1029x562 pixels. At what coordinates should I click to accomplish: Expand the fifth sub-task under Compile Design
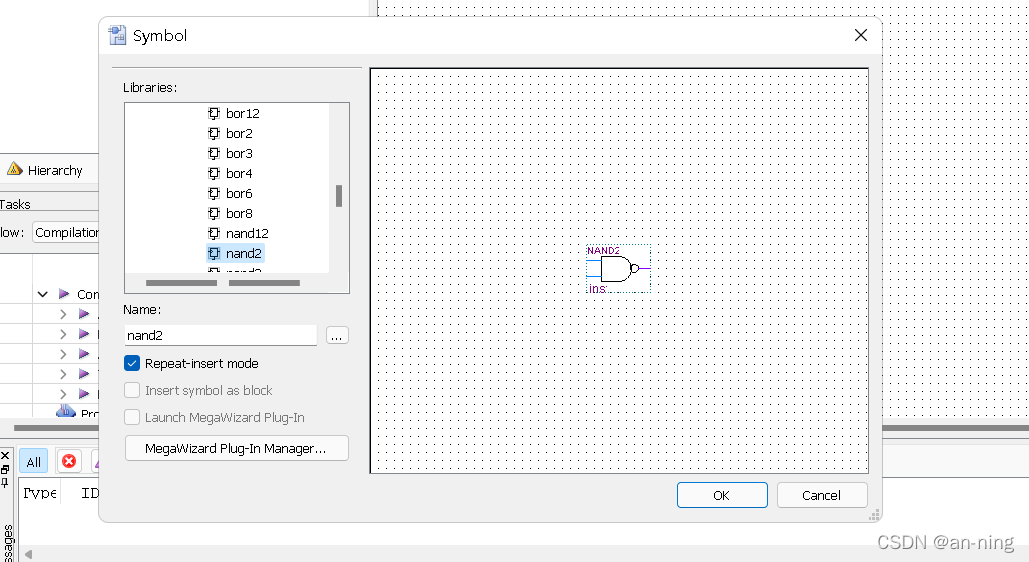click(63, 394)
